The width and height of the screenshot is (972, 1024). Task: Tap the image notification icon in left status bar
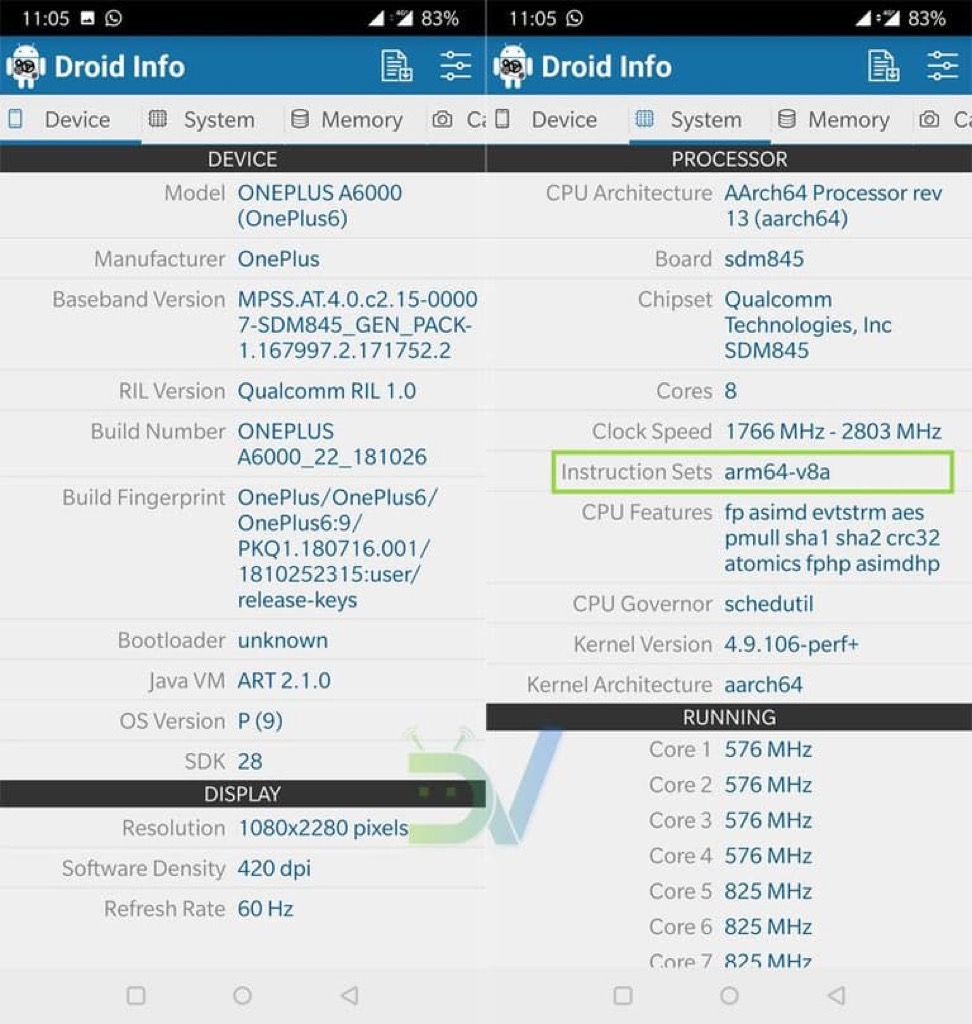click(x=88, y=18)
